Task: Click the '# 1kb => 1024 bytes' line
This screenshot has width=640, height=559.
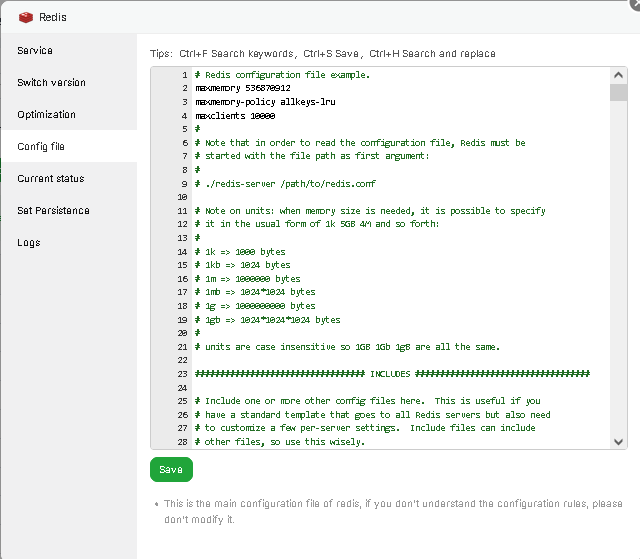Action: click(243, 265)
